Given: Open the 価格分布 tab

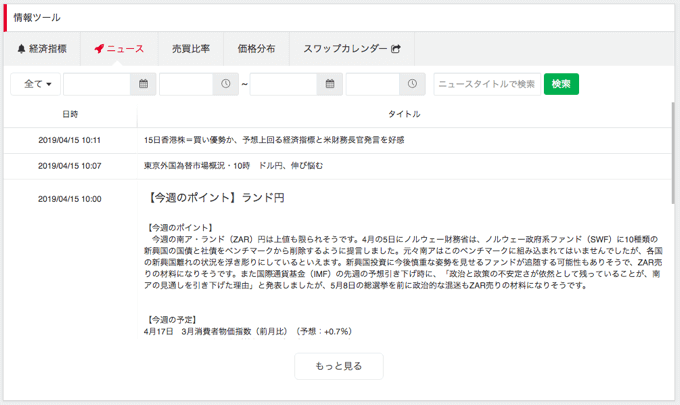Looking at the screenshot, I should (256, 48).
